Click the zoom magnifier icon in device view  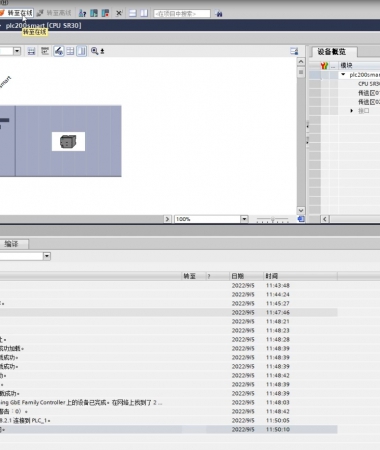[95, 51]
